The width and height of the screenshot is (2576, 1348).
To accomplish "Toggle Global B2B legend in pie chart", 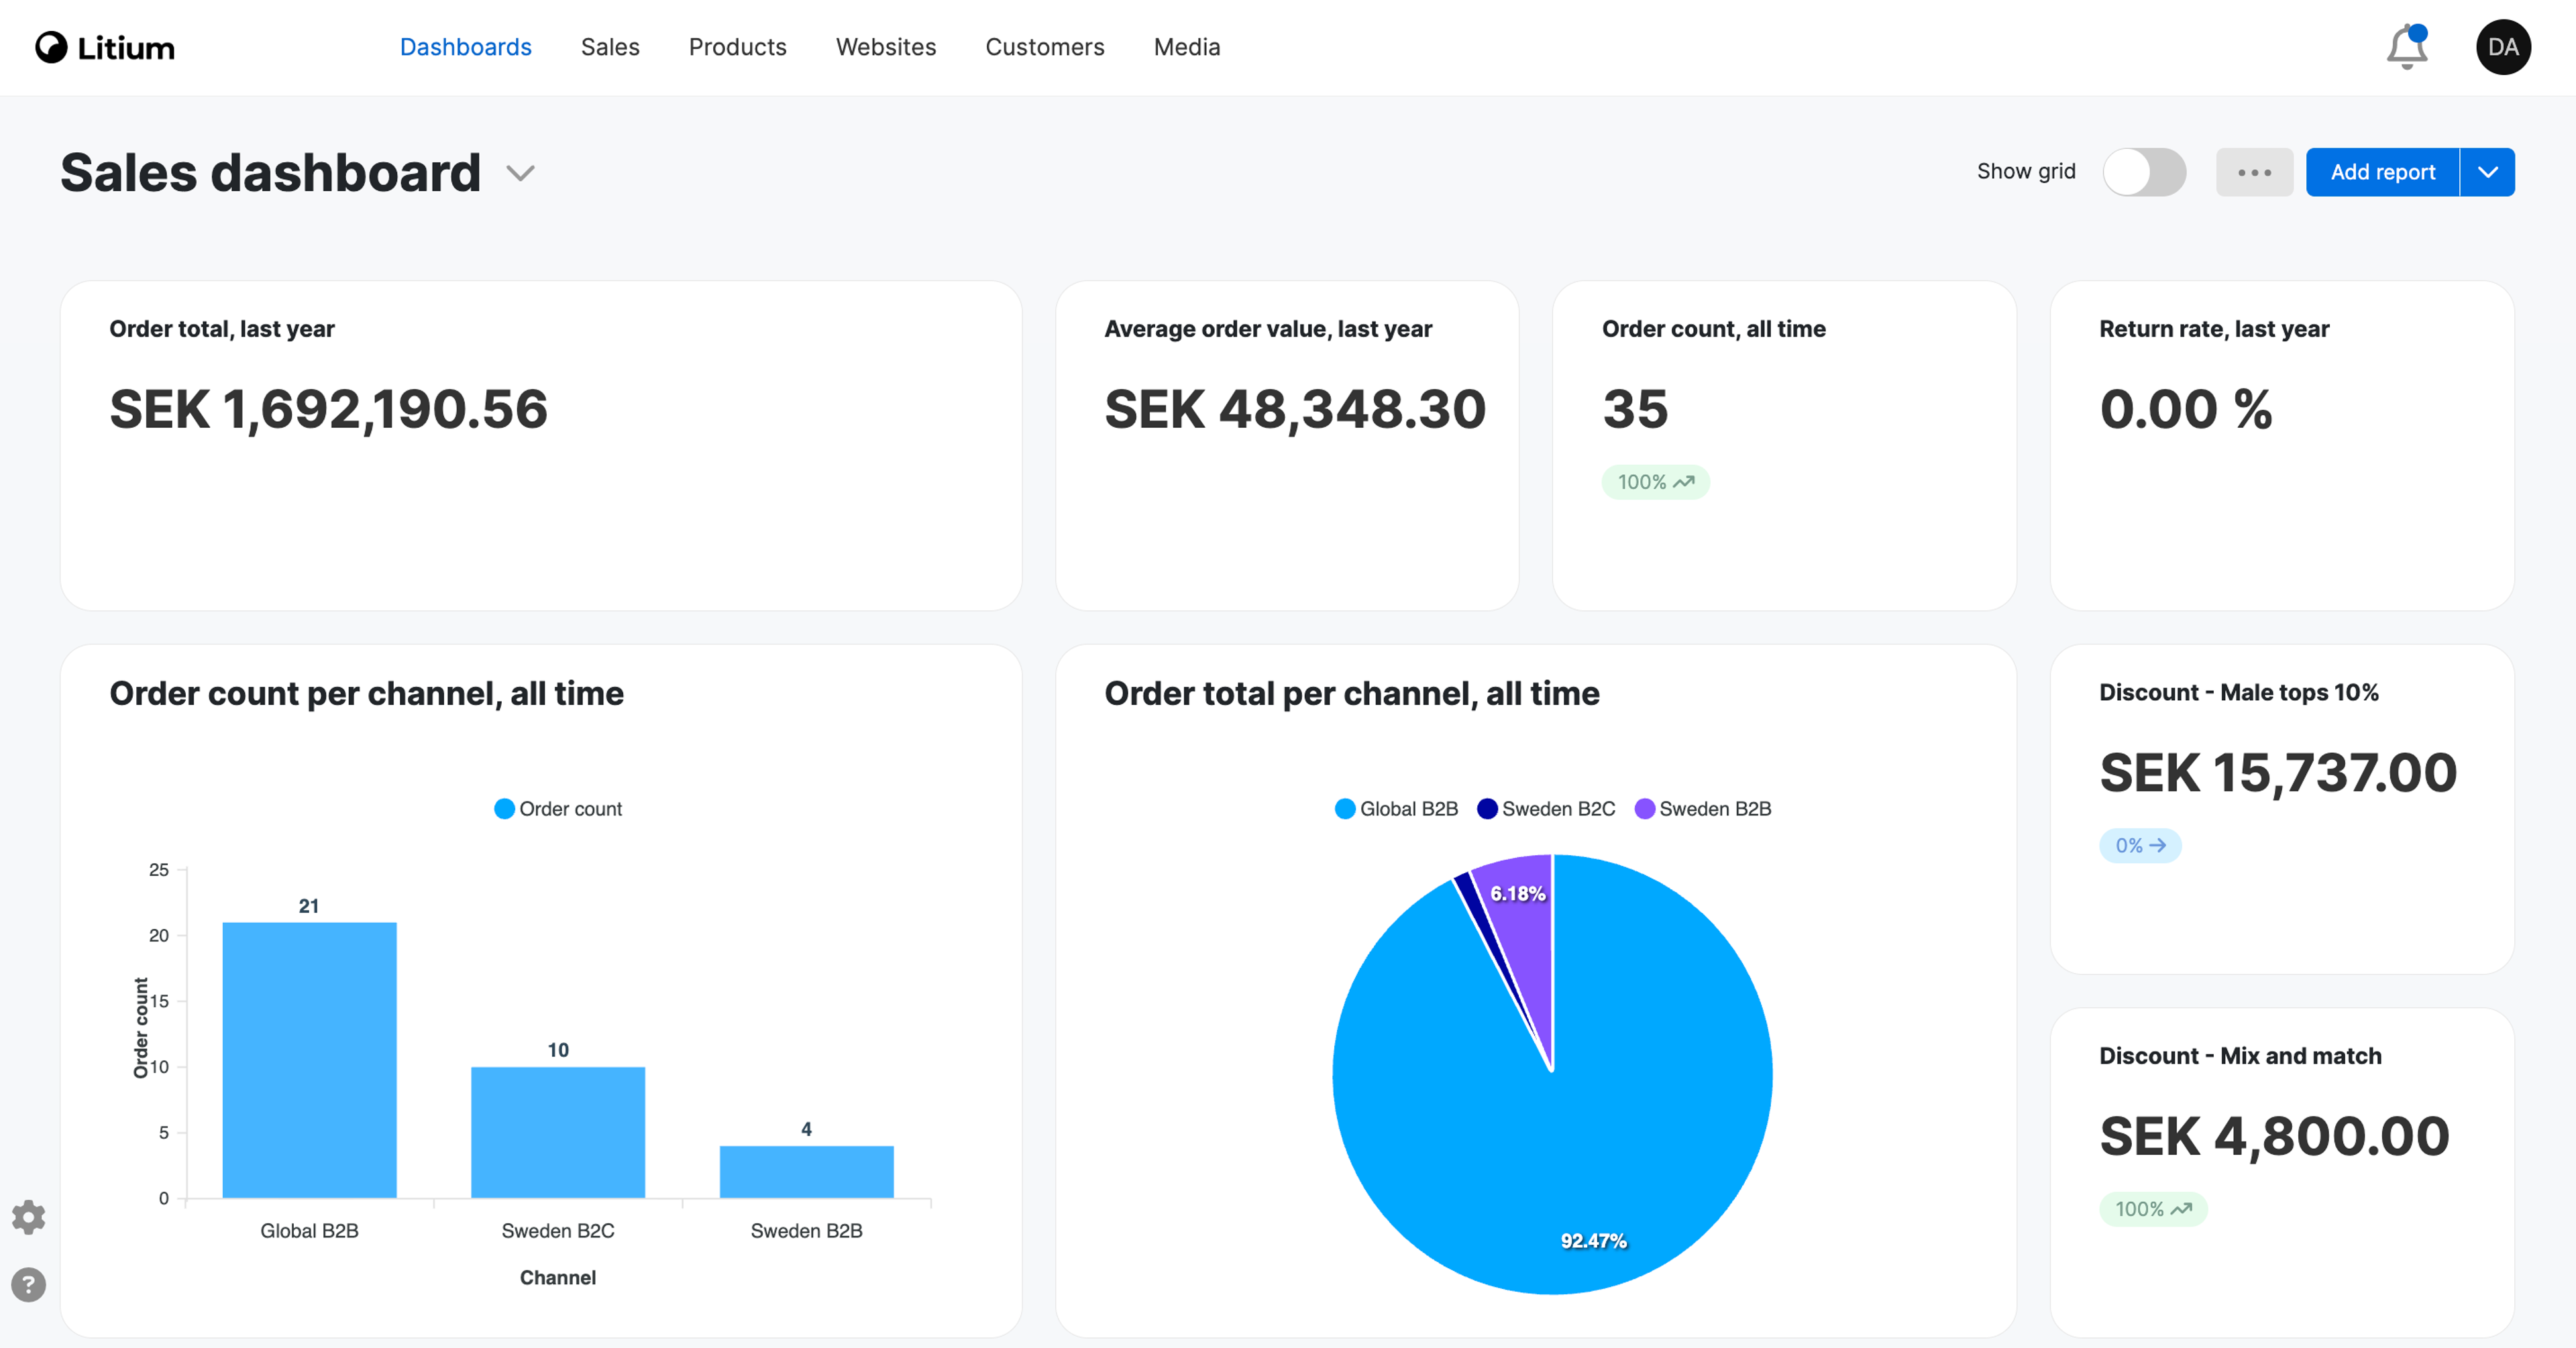I will pyautogui.click(x=1396, y=808).
